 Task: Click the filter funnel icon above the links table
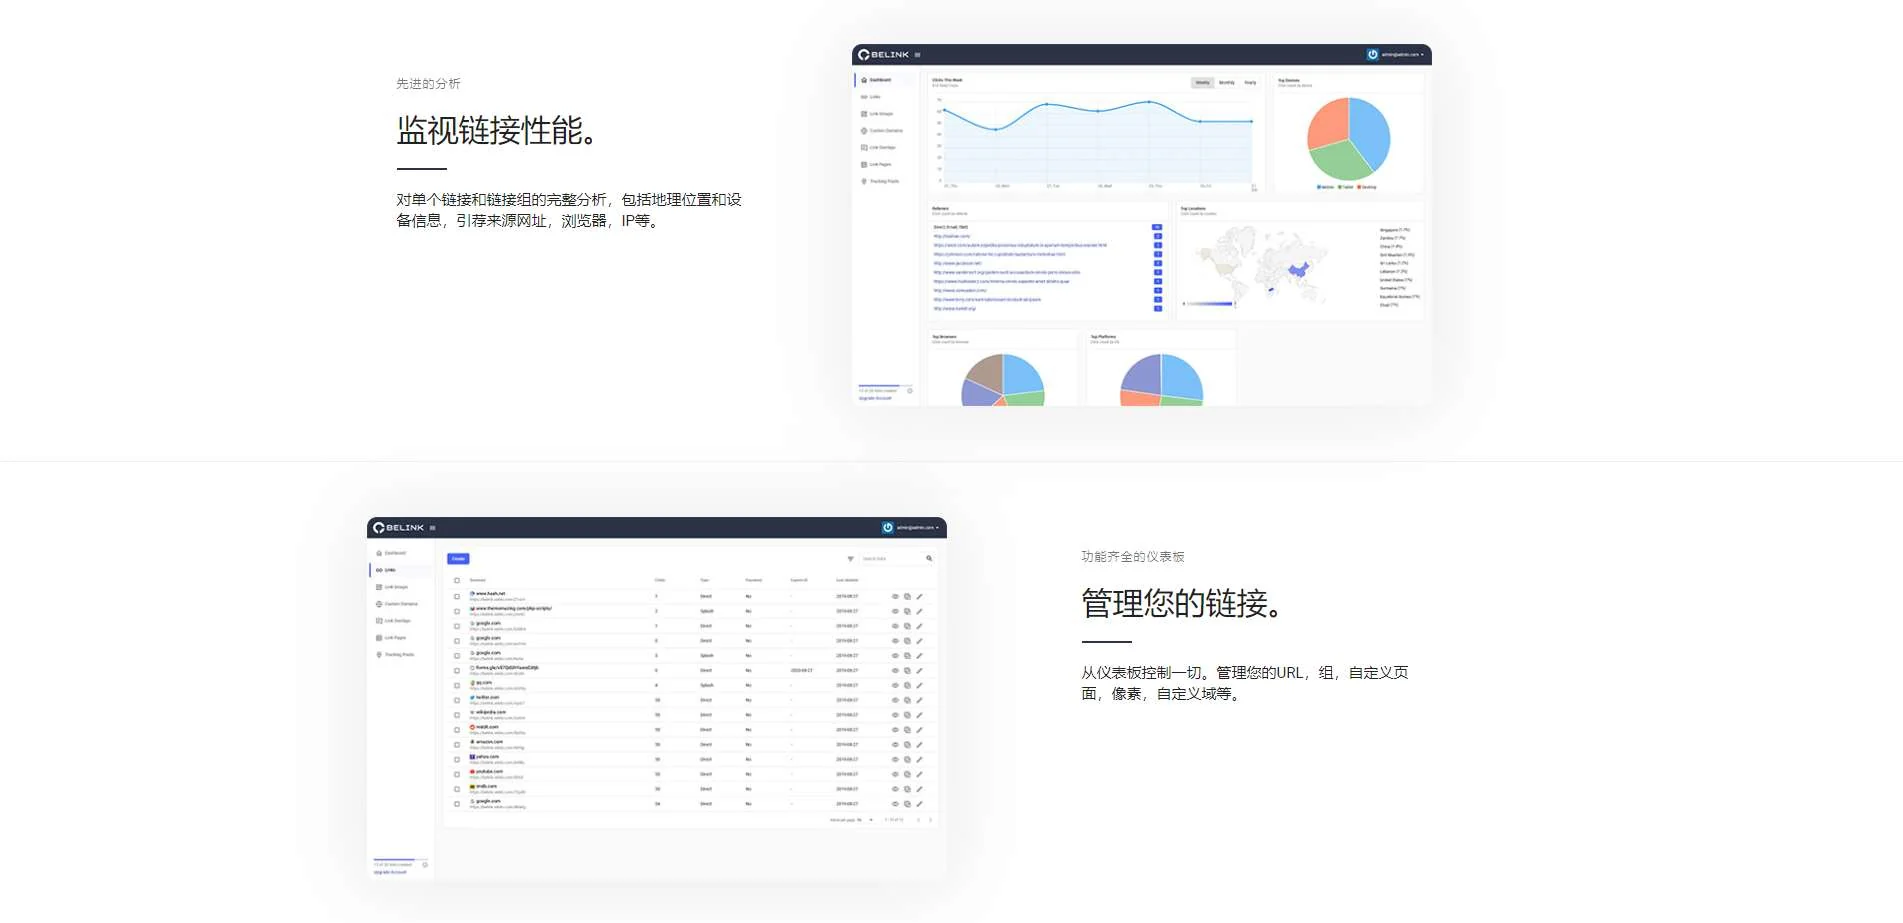tap(851, 559)
